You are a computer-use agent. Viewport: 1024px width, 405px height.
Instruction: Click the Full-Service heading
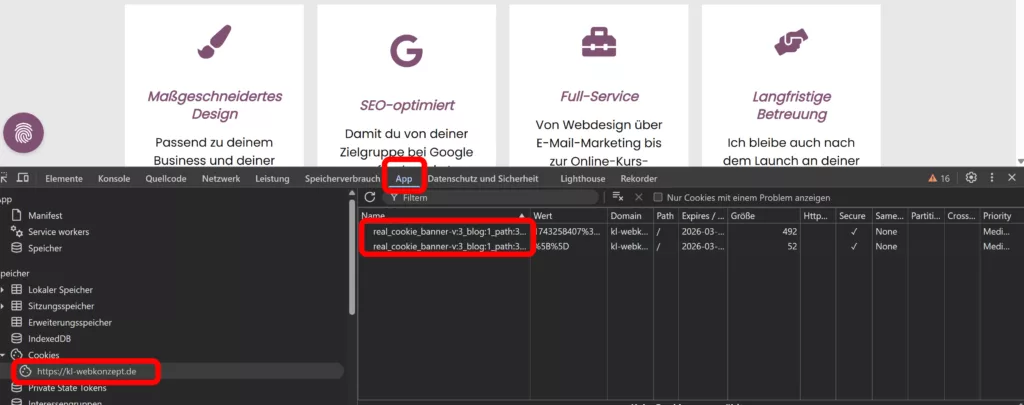tap(599, 97)
